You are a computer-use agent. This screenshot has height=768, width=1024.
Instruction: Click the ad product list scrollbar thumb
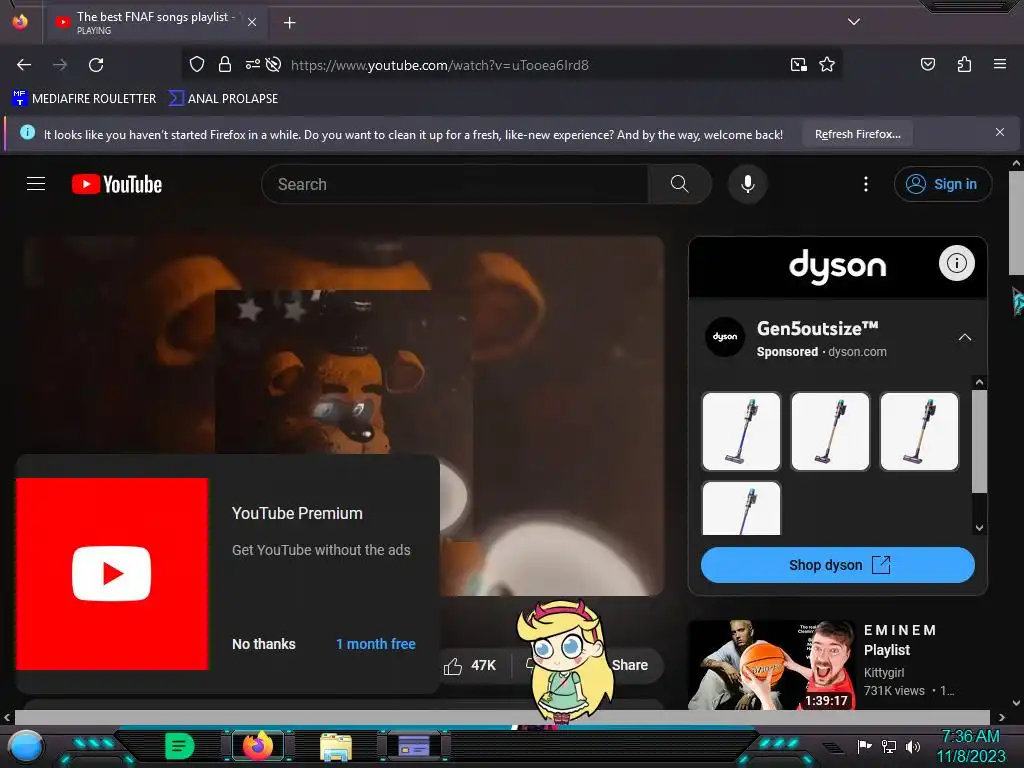979,441
